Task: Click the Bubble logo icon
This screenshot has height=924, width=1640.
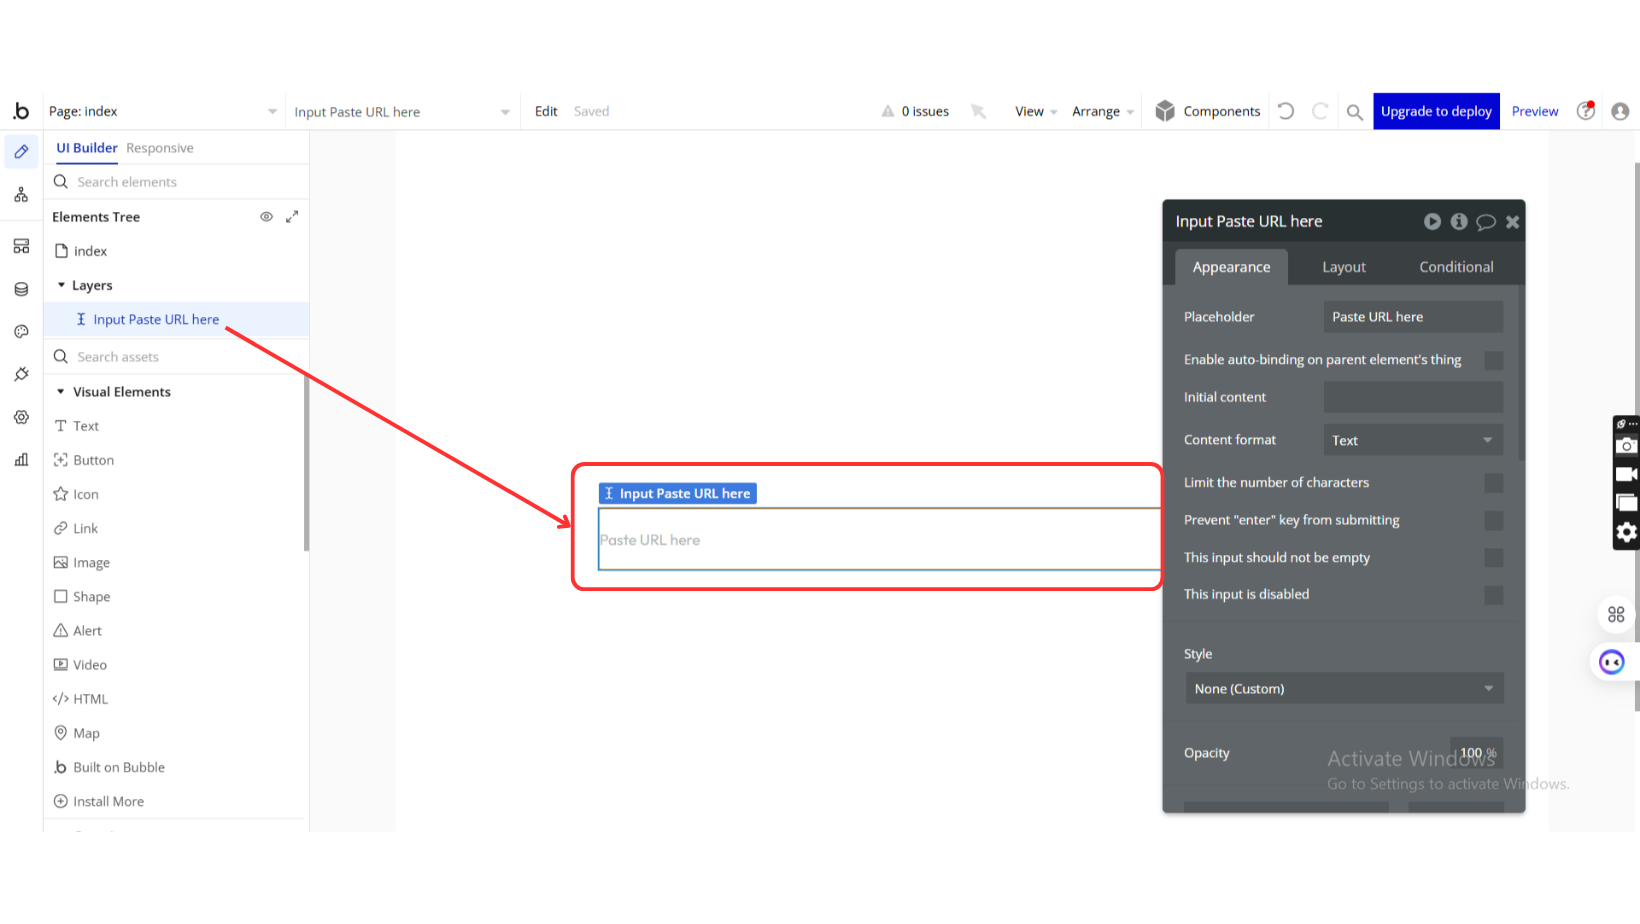Action: [21, 111]
